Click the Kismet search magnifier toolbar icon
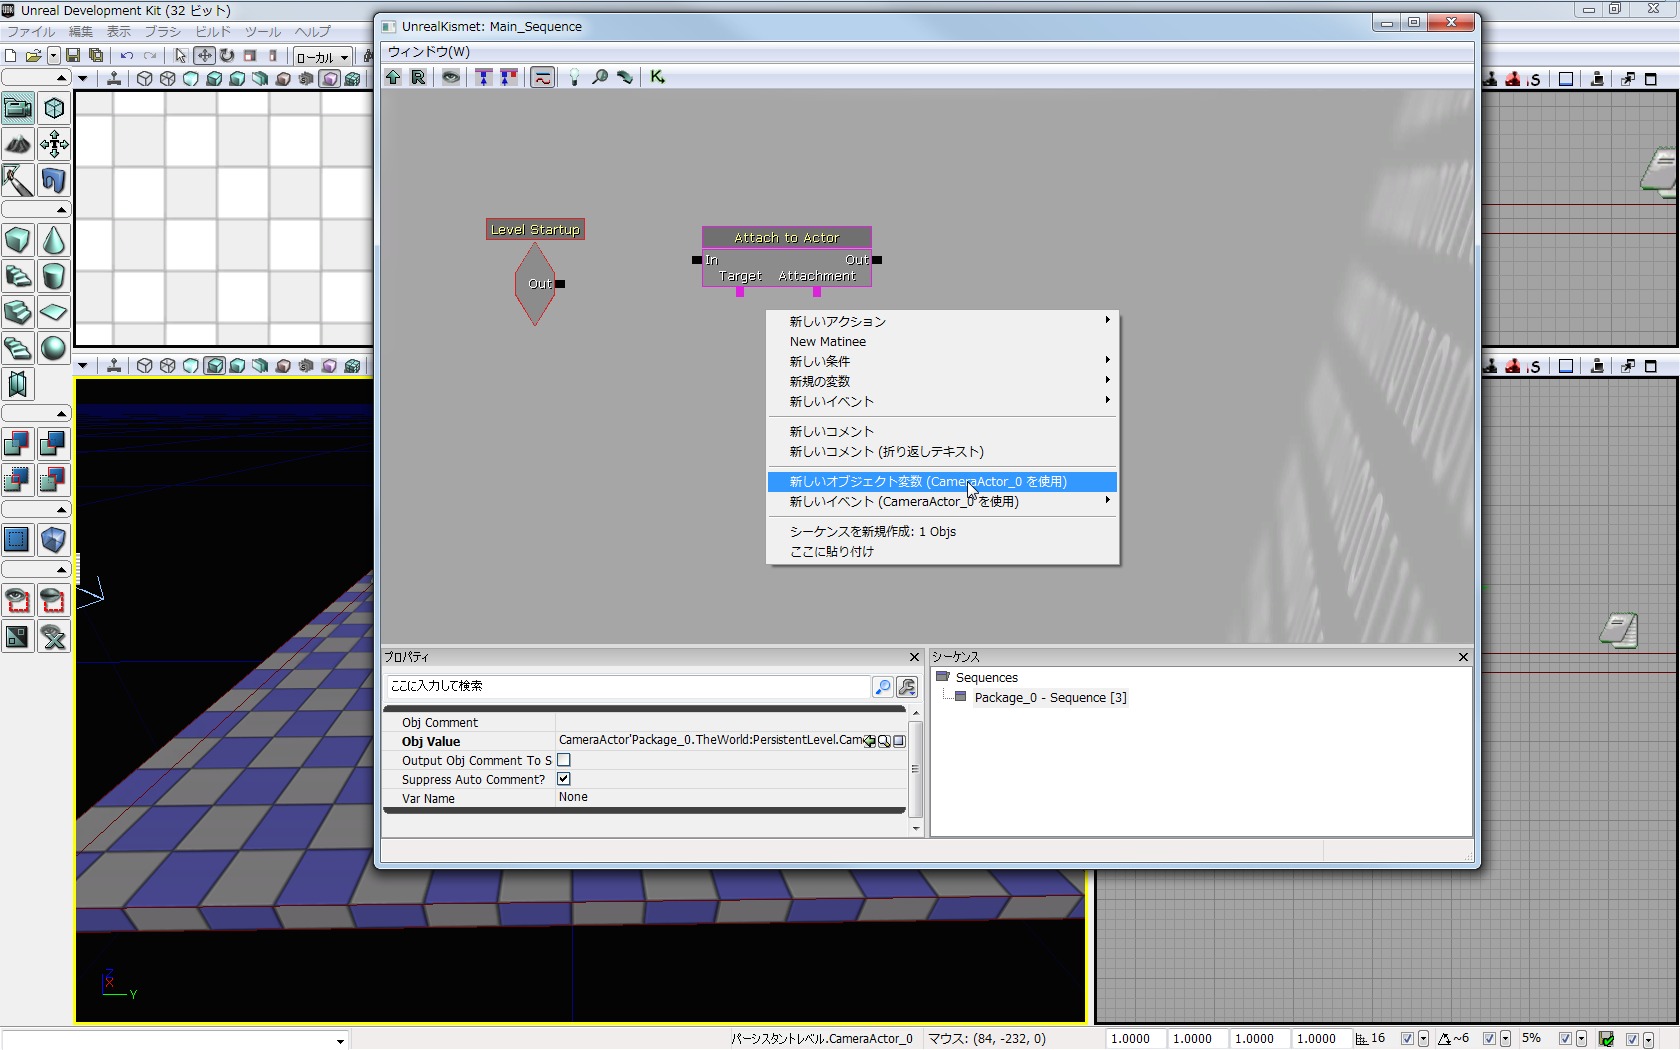The width and height of the screenshot is (1680, 1050). point(599,77)
